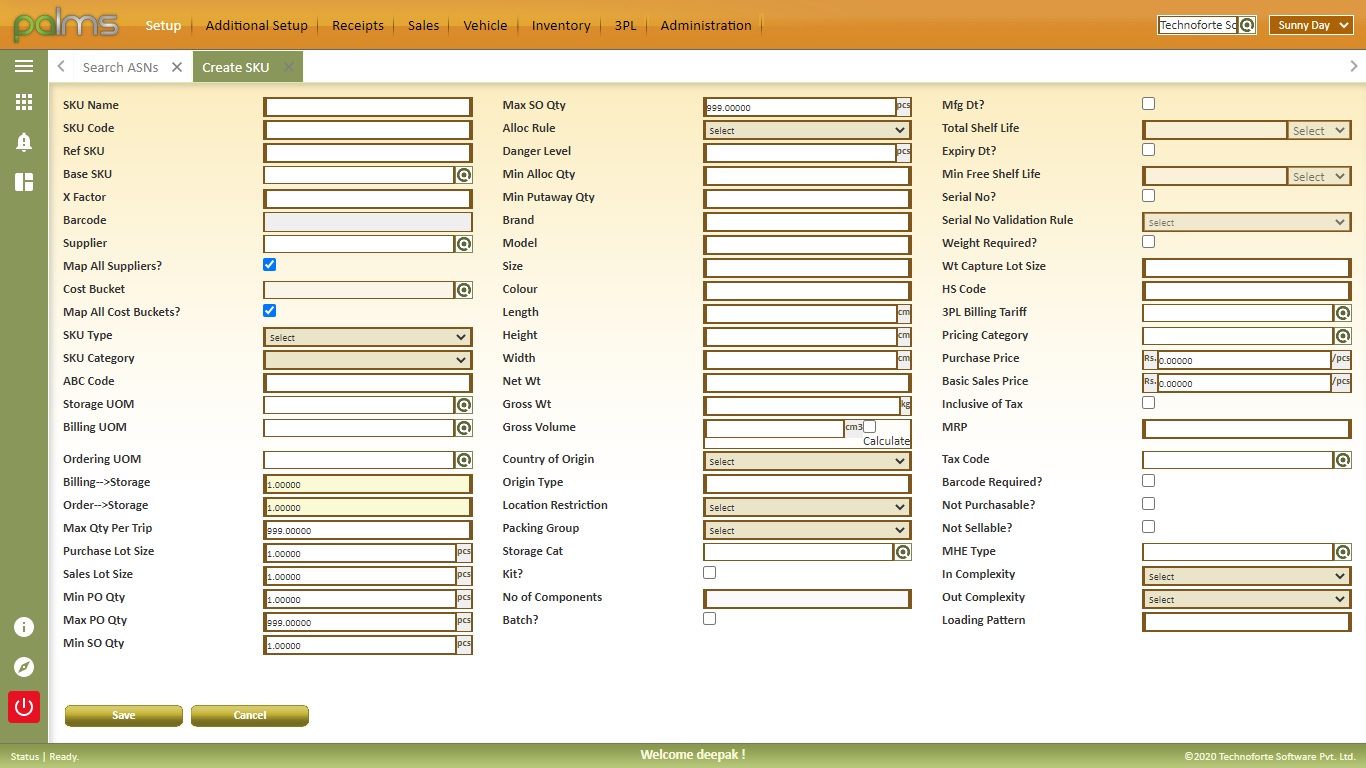Screen dimensions: 1366x768
Task: Switch to the Search ASNs tab
Action: tap(121, 66)
